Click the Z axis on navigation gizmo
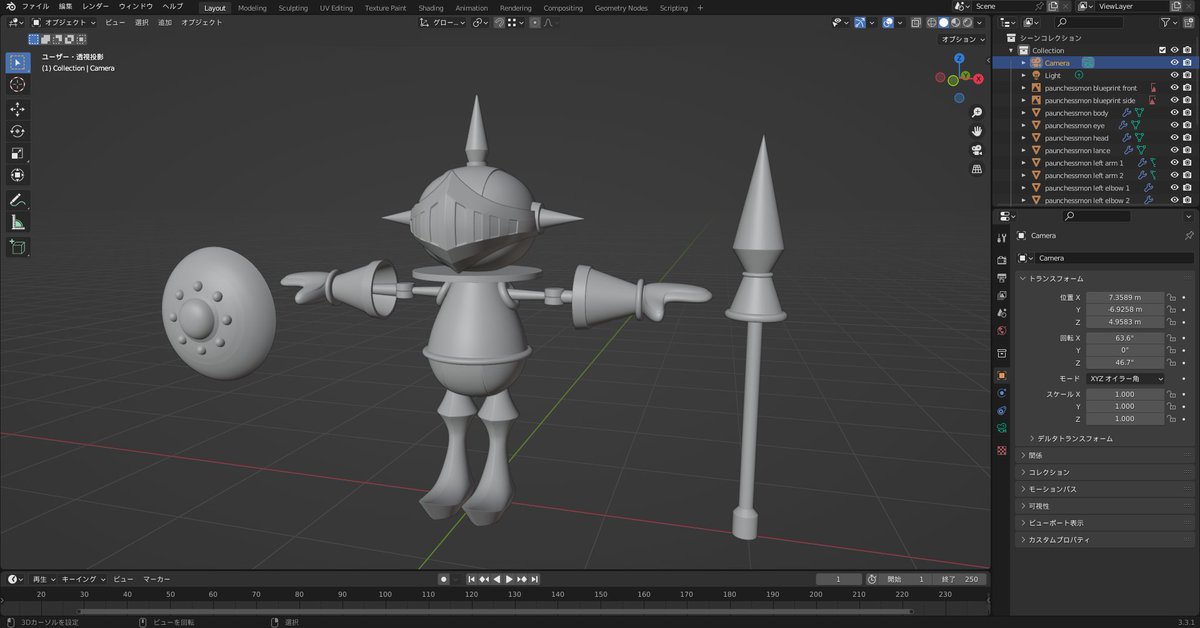 (x=959, y=58)
